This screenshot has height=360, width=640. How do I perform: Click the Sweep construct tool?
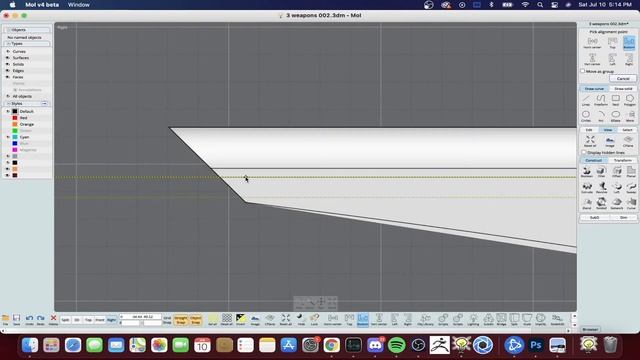click(631, 188)
